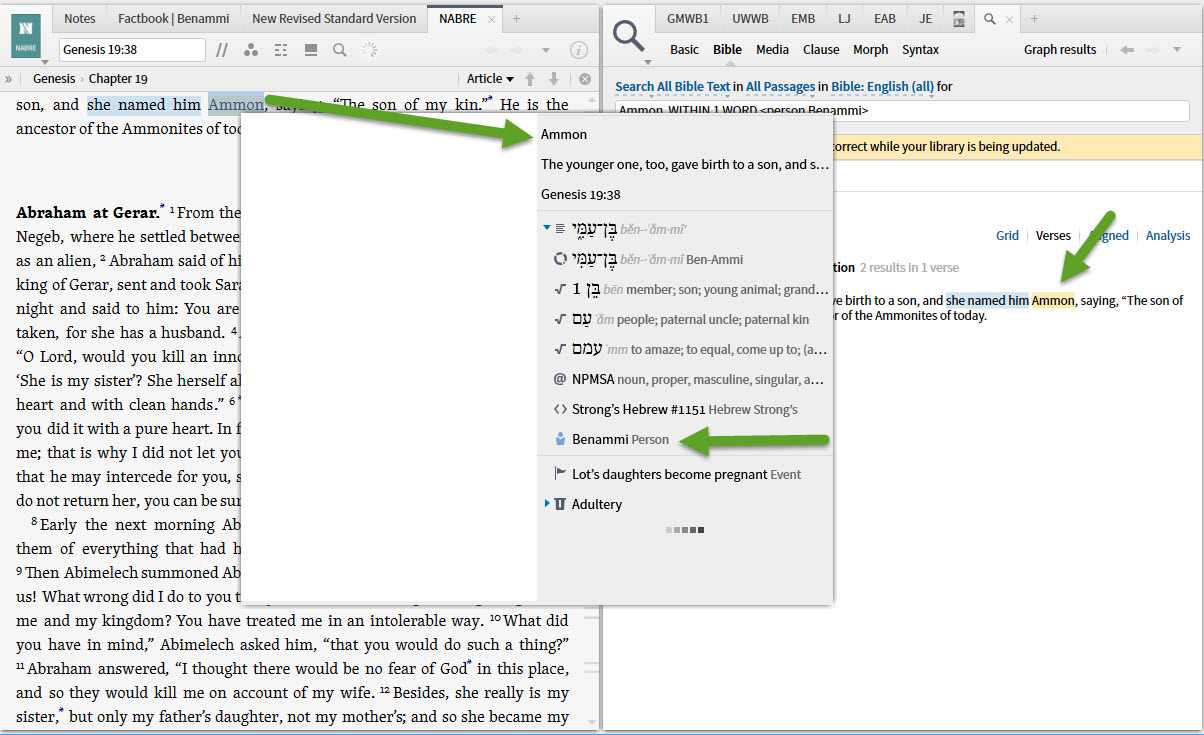Close the NABRE tab
Image resolution: width=1204 pixels, height=735 pixels.
point(492,19)
